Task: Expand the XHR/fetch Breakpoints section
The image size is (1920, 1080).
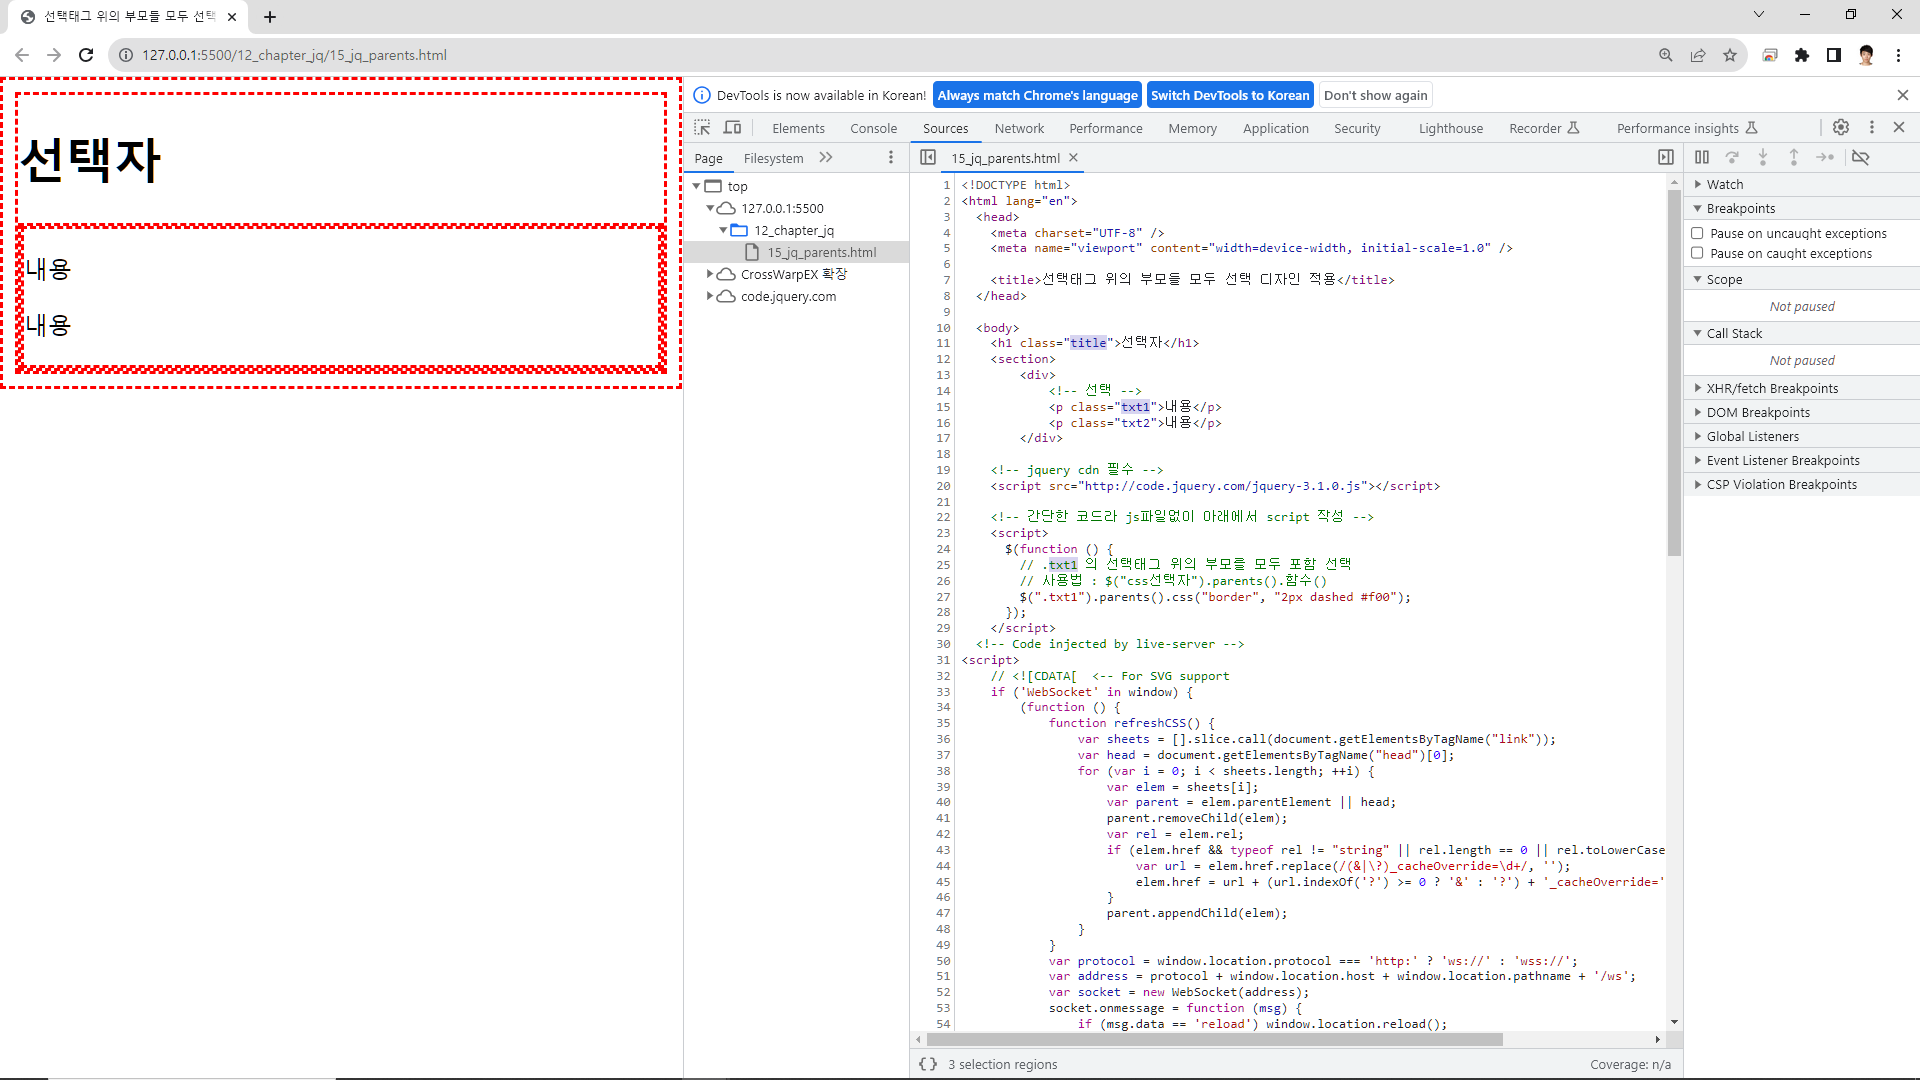Action: [x=1771, y=388]
